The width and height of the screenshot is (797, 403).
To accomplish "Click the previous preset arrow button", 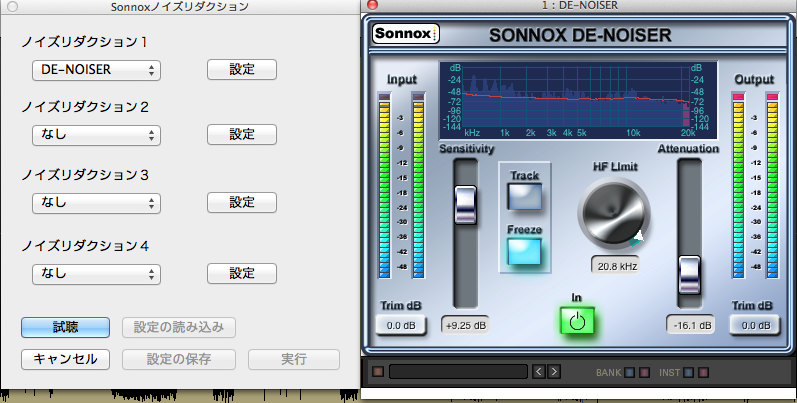I will [539, 371].
